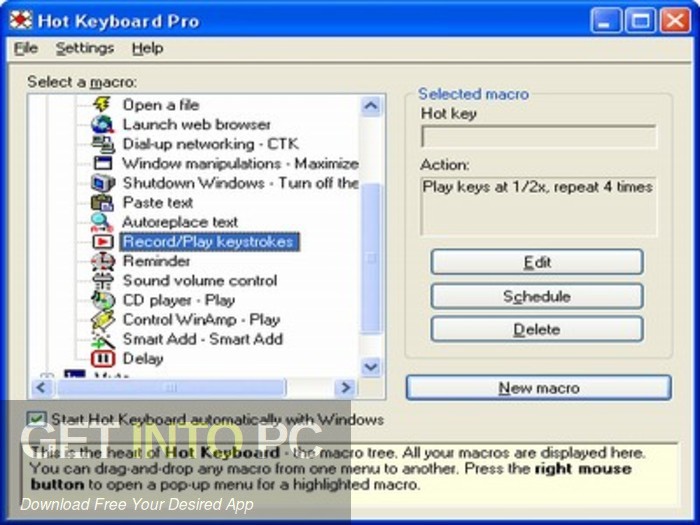Select the Control WinAmp - Play macro
Viewport: 700px width, 525px height.
[201, 320]
